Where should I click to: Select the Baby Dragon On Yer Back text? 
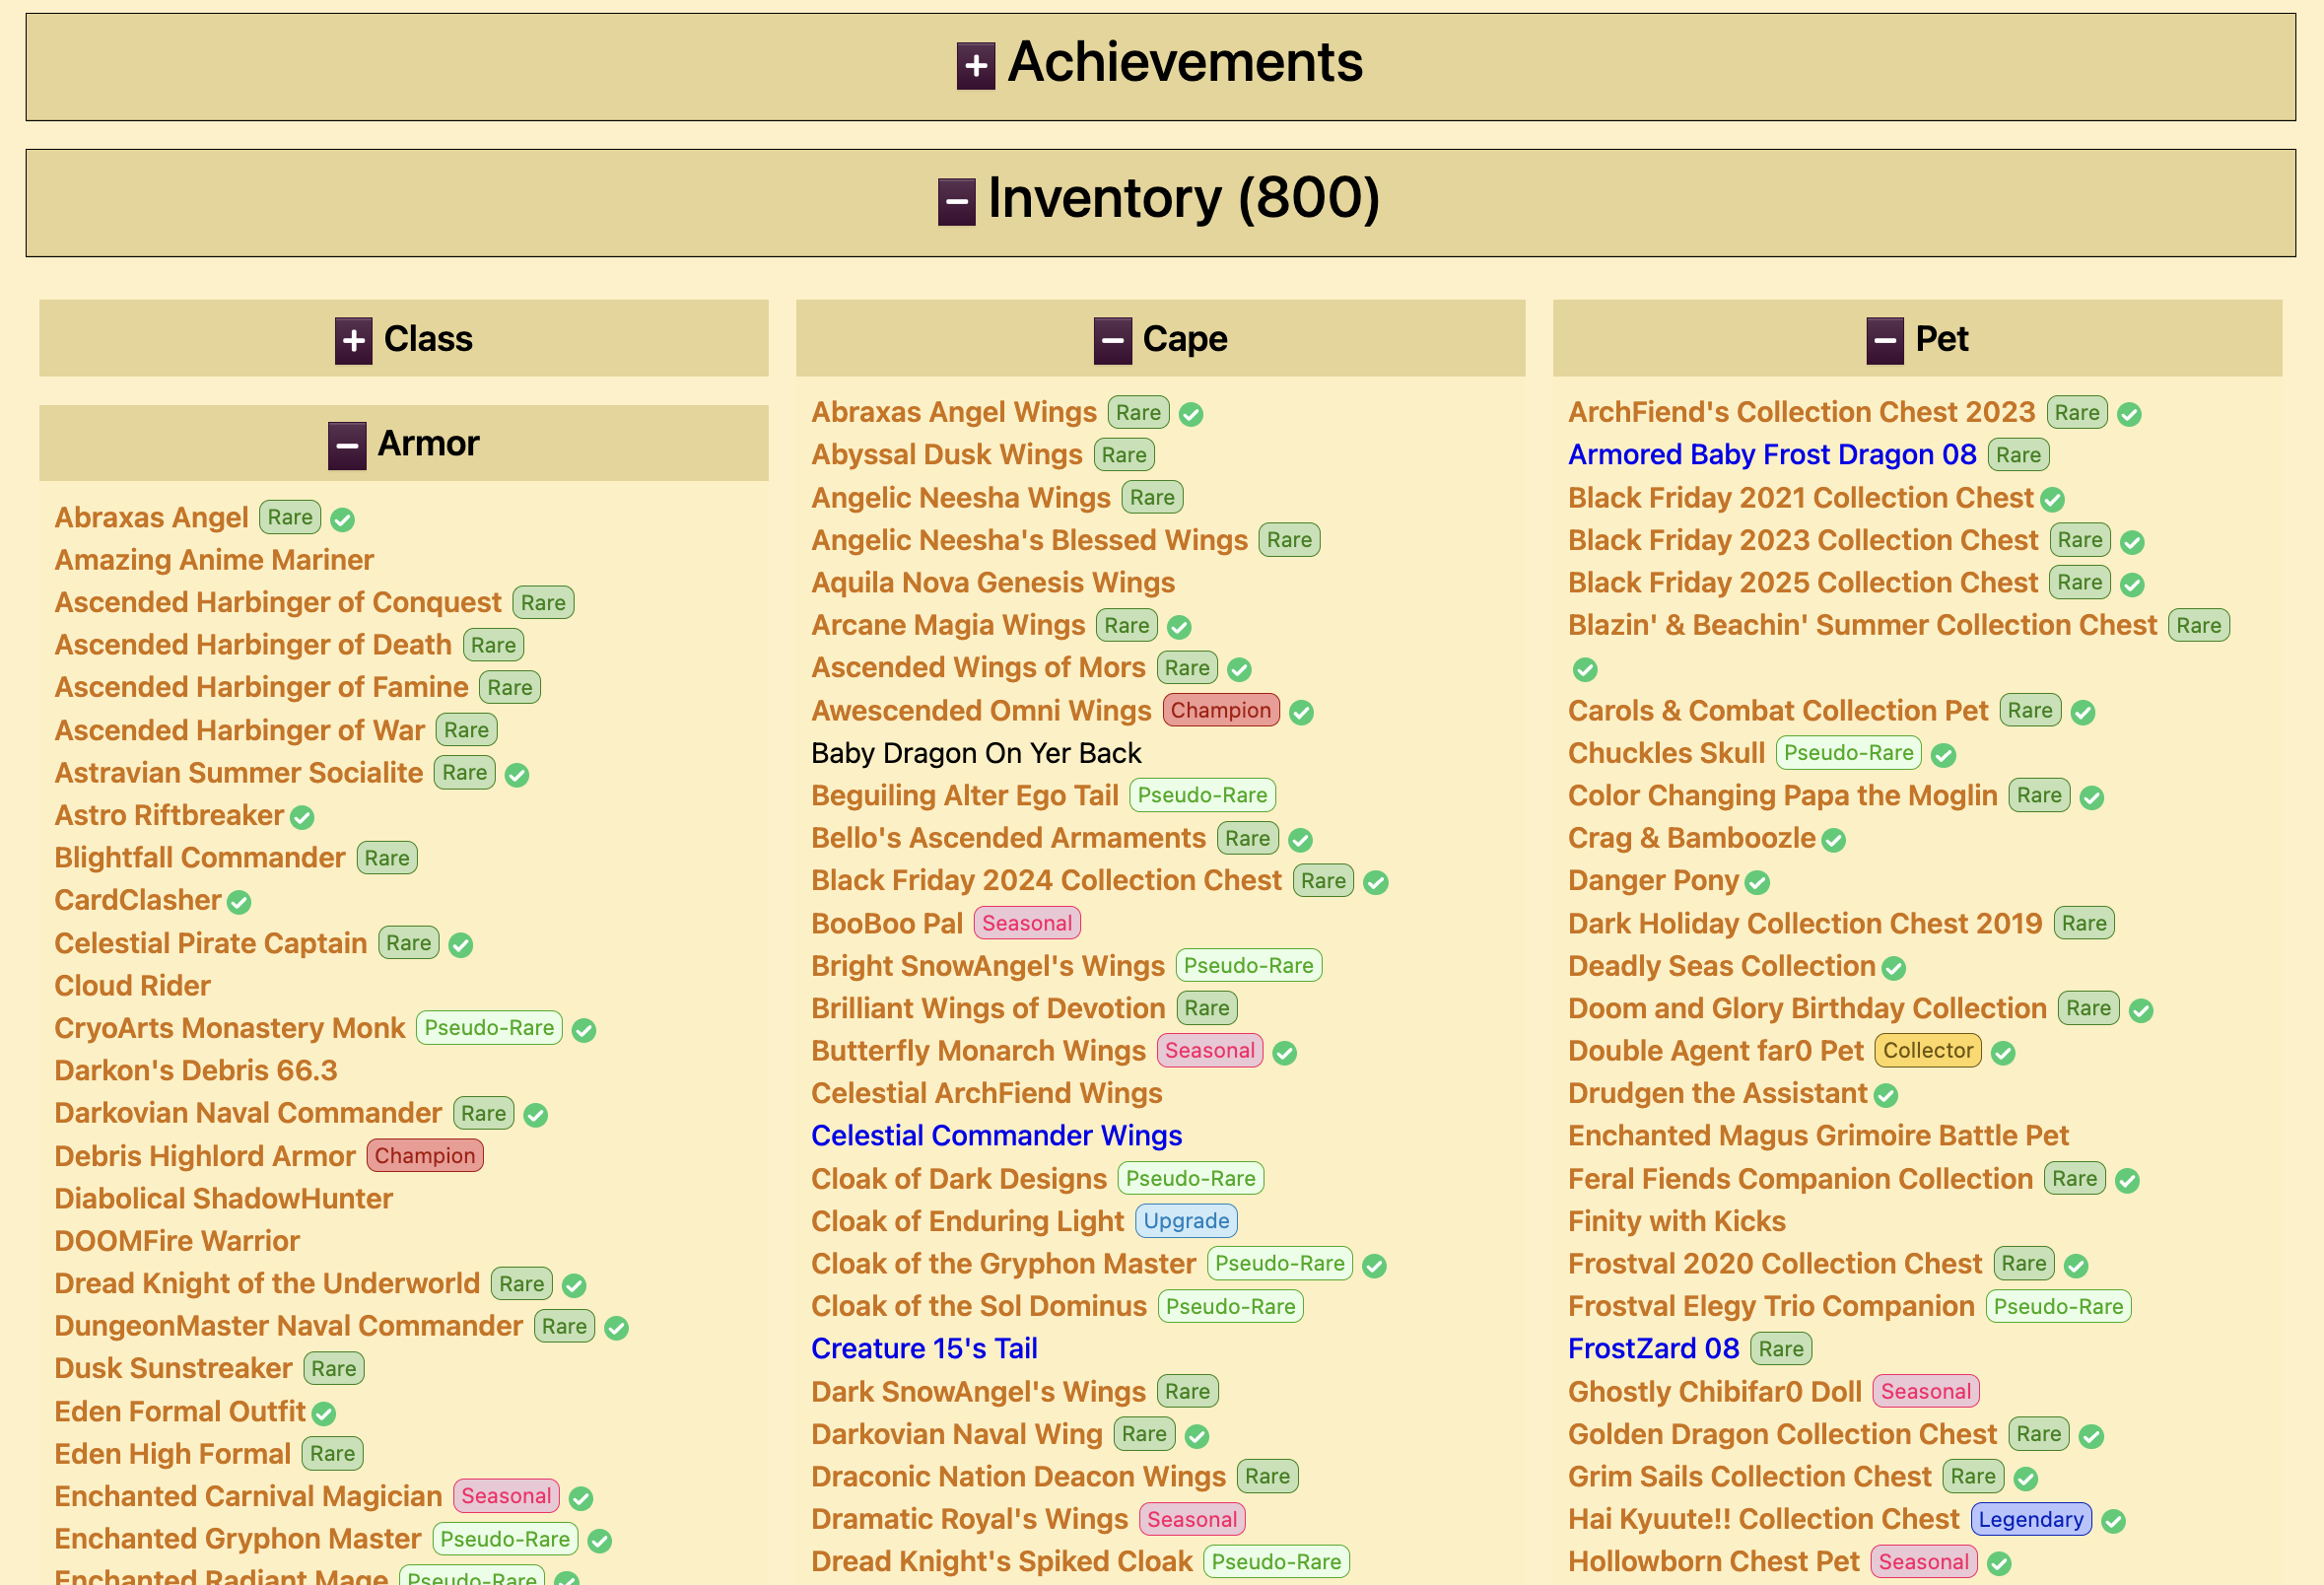pyautogui.click(x=976, y=753)
